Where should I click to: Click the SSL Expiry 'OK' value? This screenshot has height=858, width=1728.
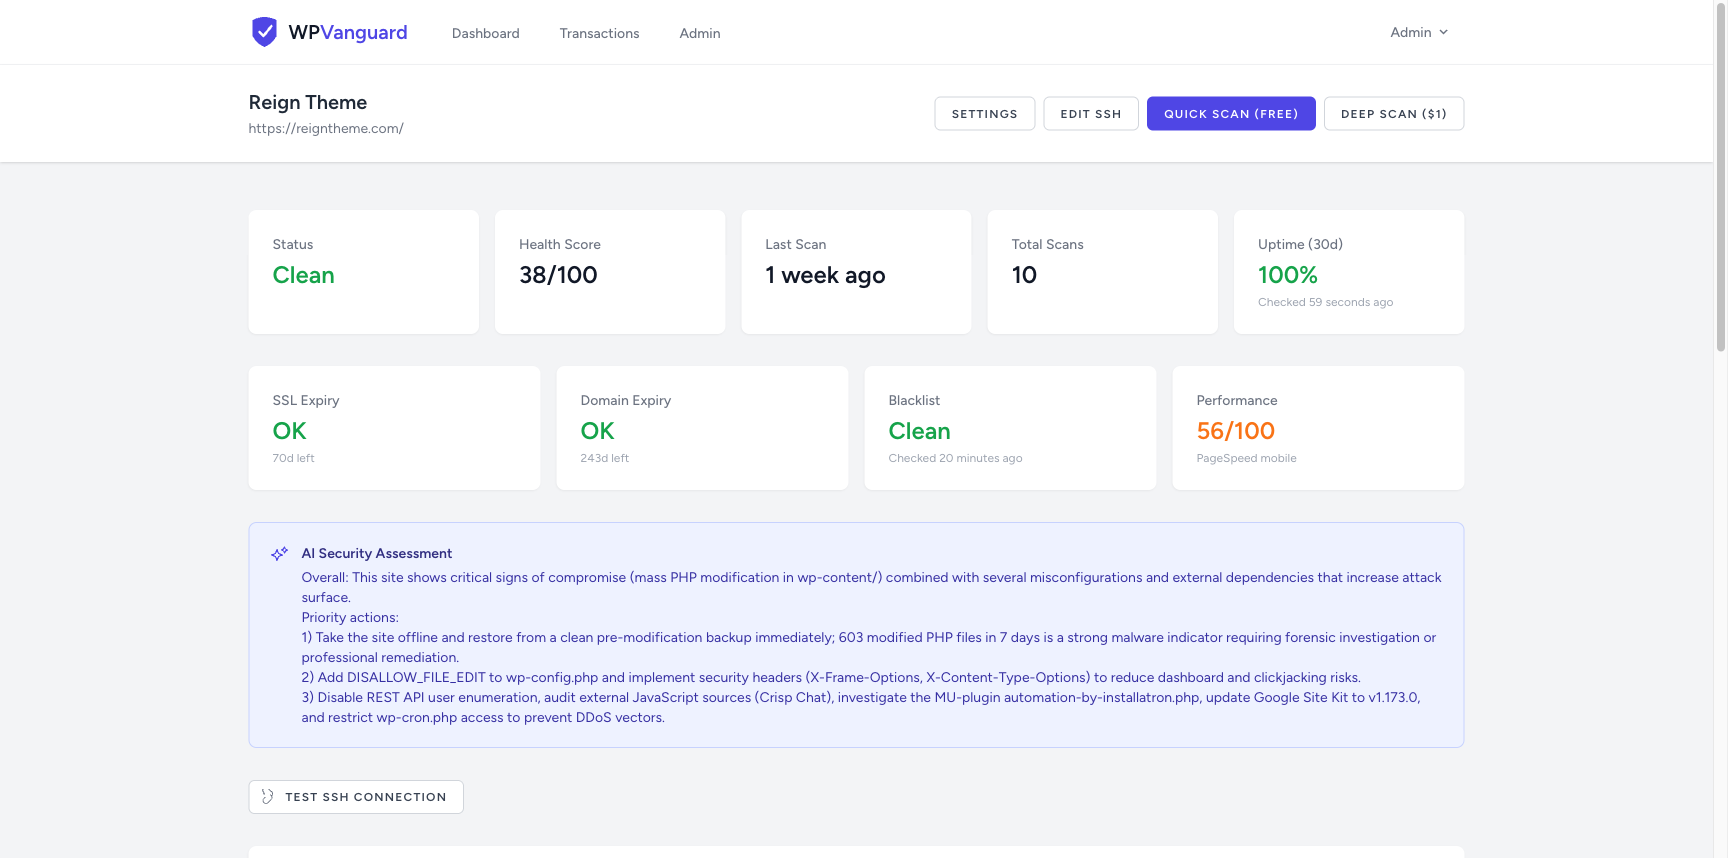pos(289,431)
